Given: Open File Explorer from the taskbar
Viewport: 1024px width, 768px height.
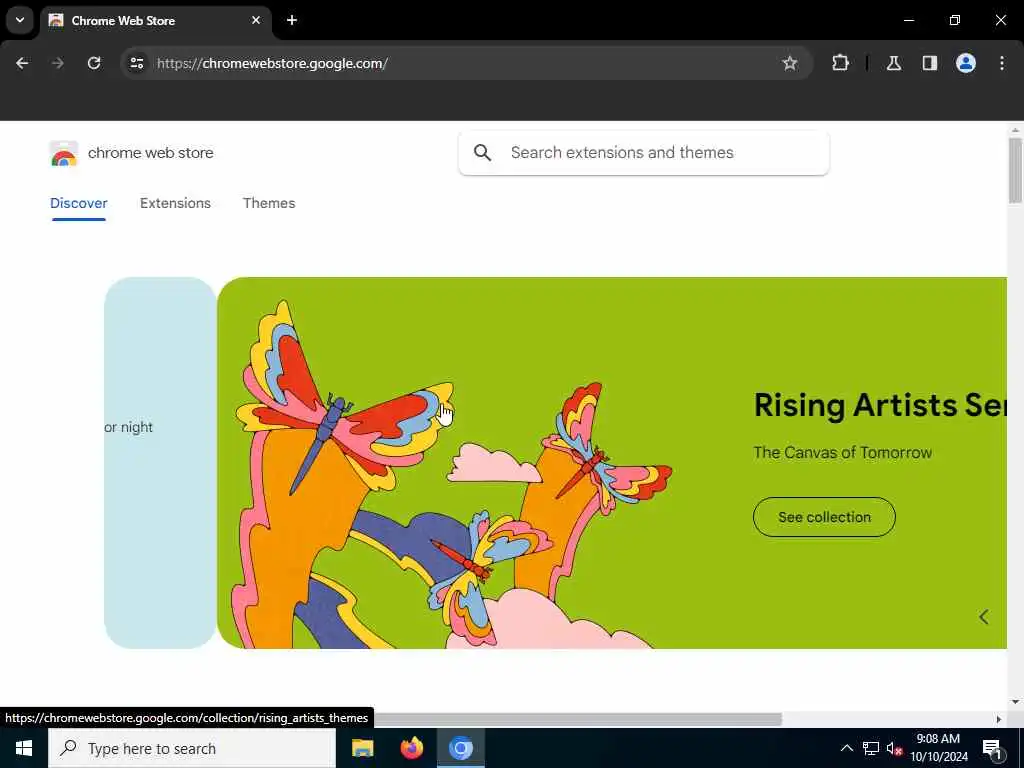Looking at the screenshot, I should coord(362,748).
